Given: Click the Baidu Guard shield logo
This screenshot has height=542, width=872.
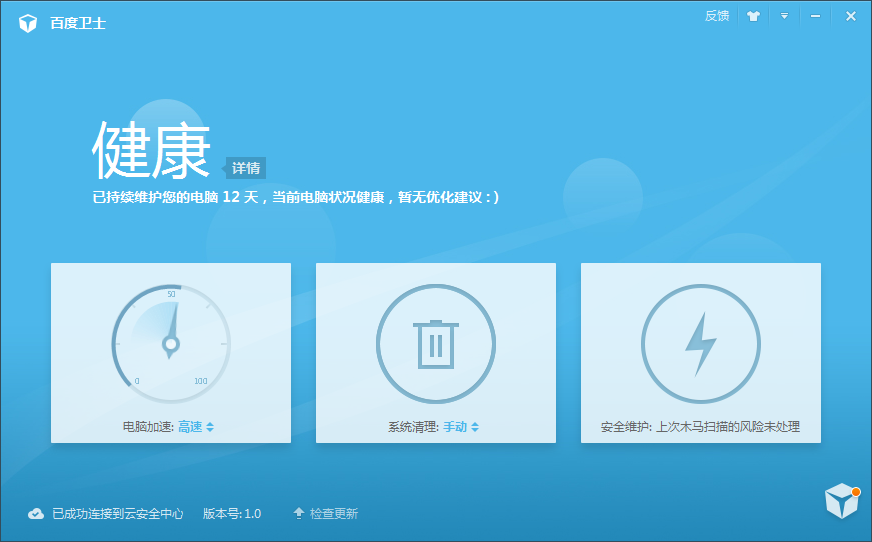Looking at the screenshot, I should click(x=28, y=22).
